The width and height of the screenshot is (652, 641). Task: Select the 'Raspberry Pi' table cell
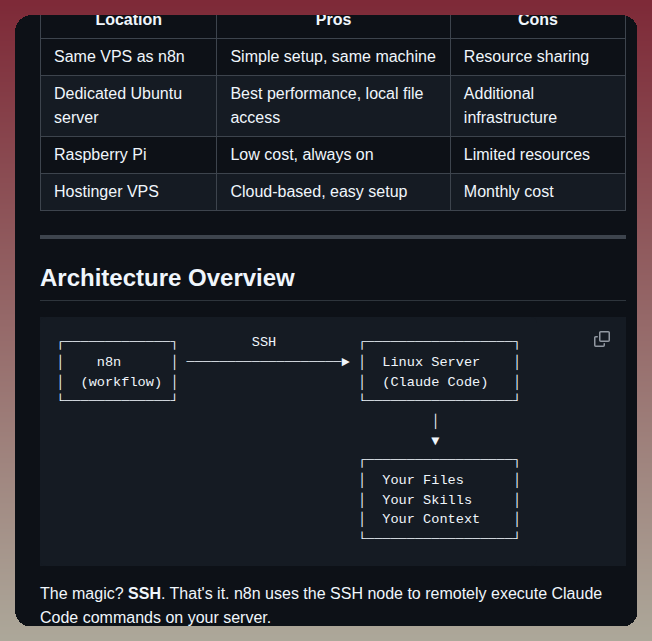pos(128,155)
